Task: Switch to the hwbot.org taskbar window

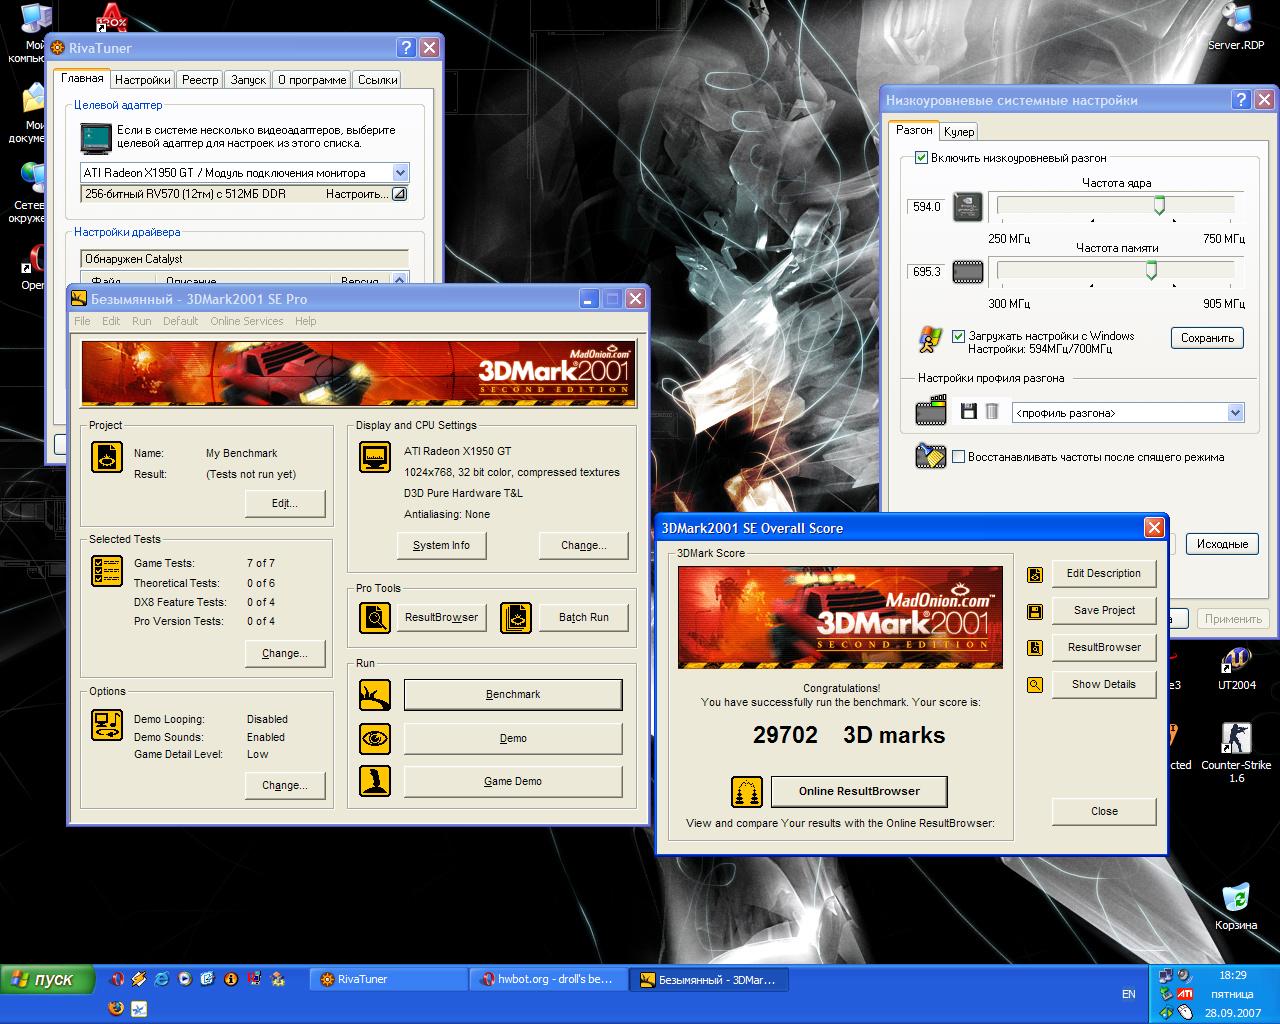Action: coord(548,980)
